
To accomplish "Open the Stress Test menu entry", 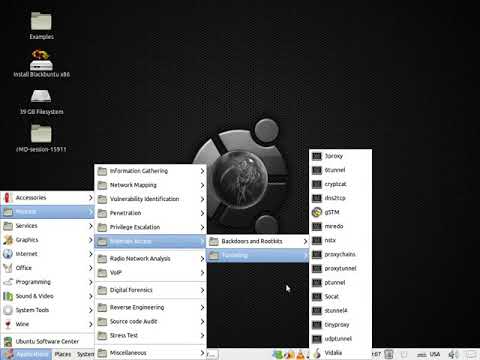I will tap(150, 335).
